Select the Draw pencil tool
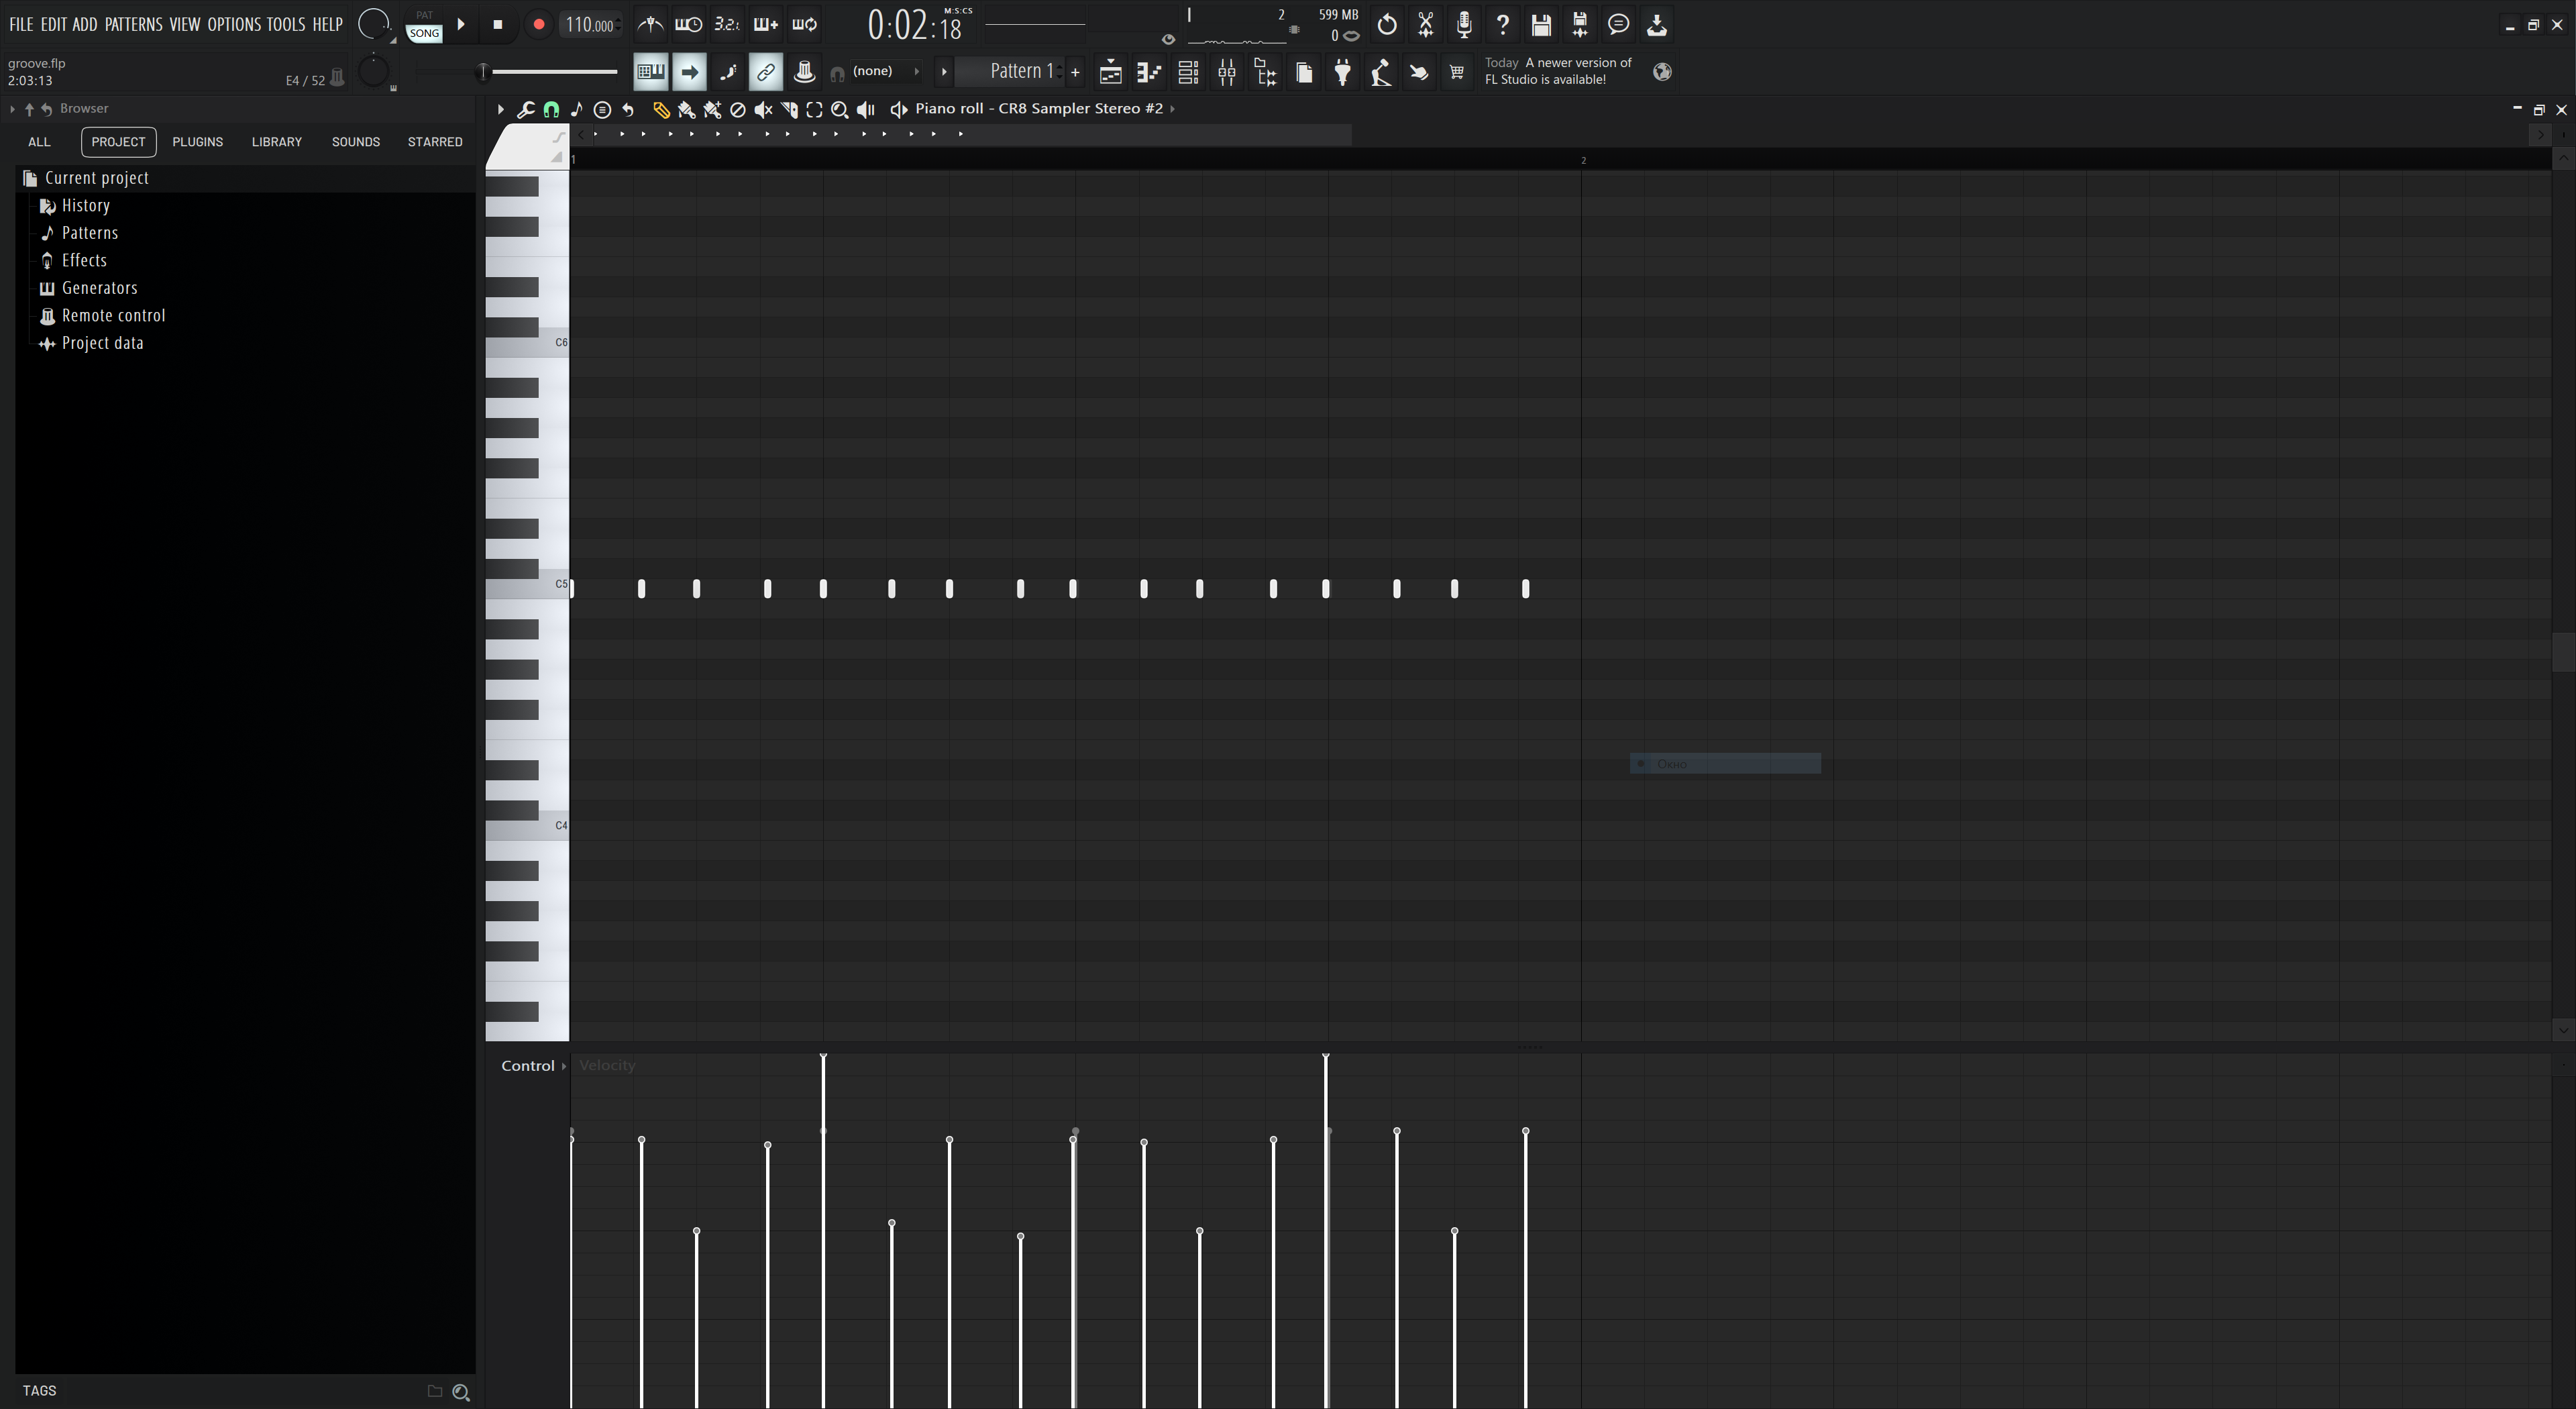2576x1409 pixels. tap(661, 110)
